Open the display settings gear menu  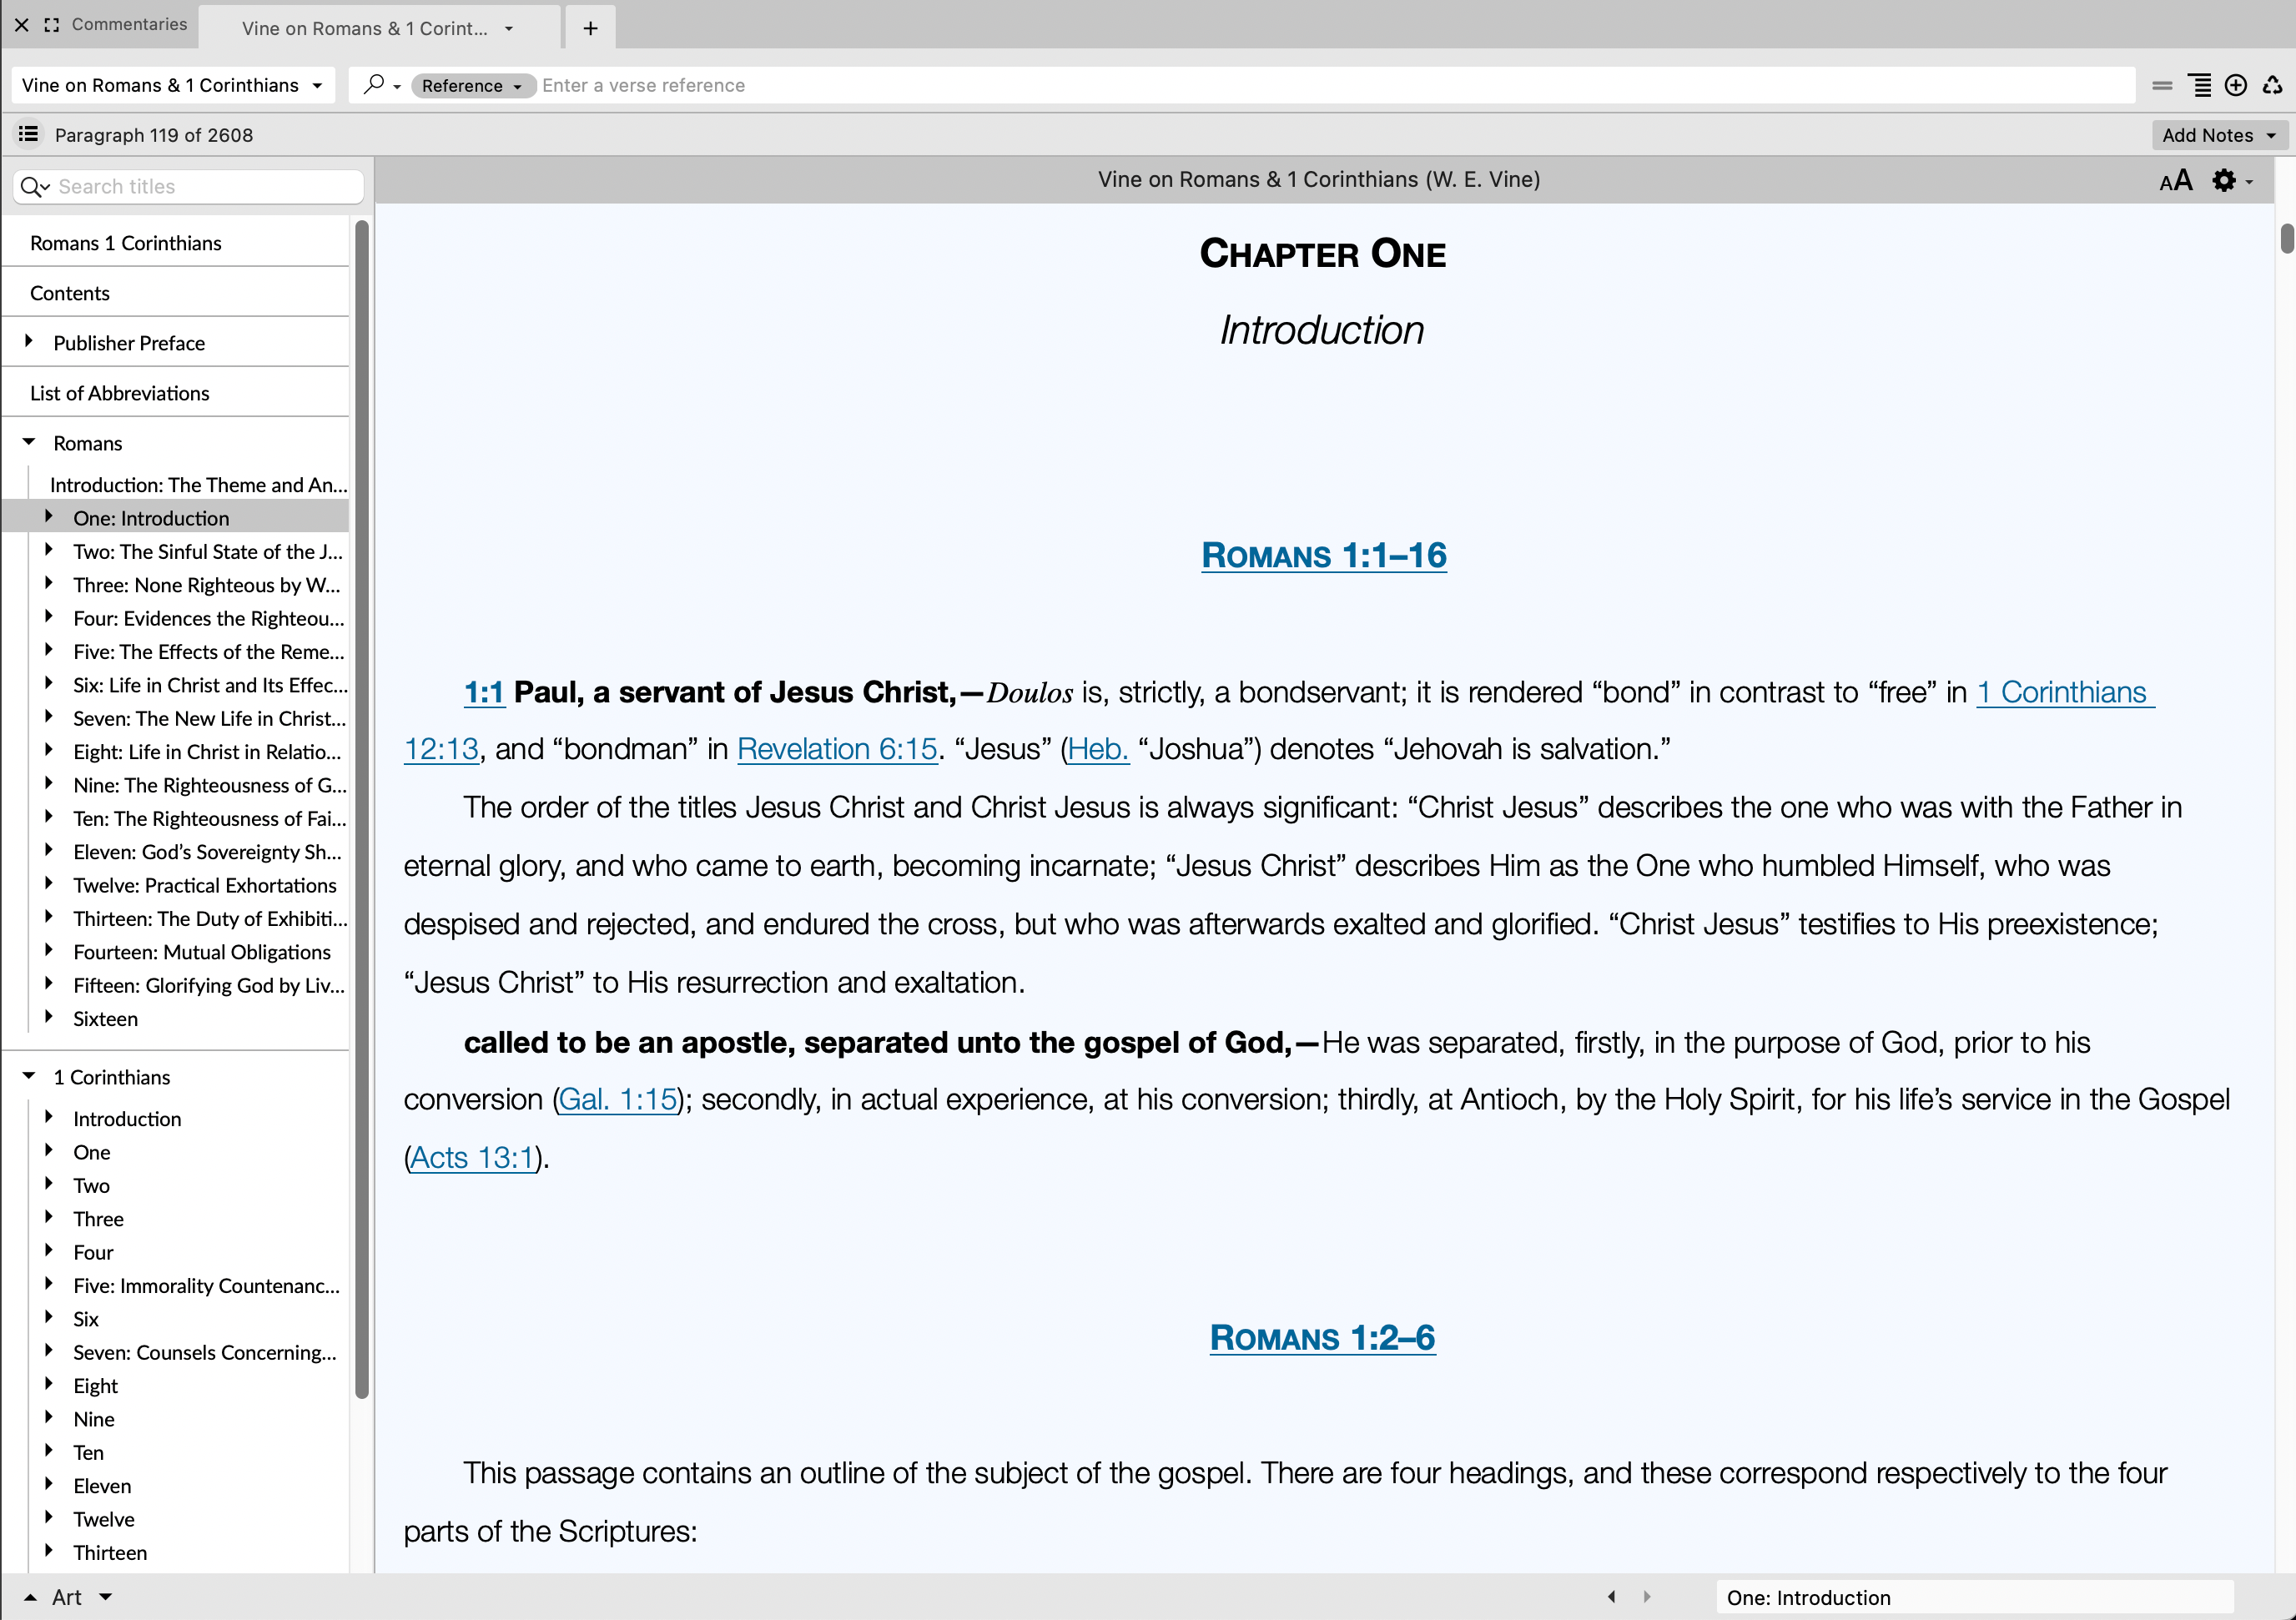point(2231,181)
